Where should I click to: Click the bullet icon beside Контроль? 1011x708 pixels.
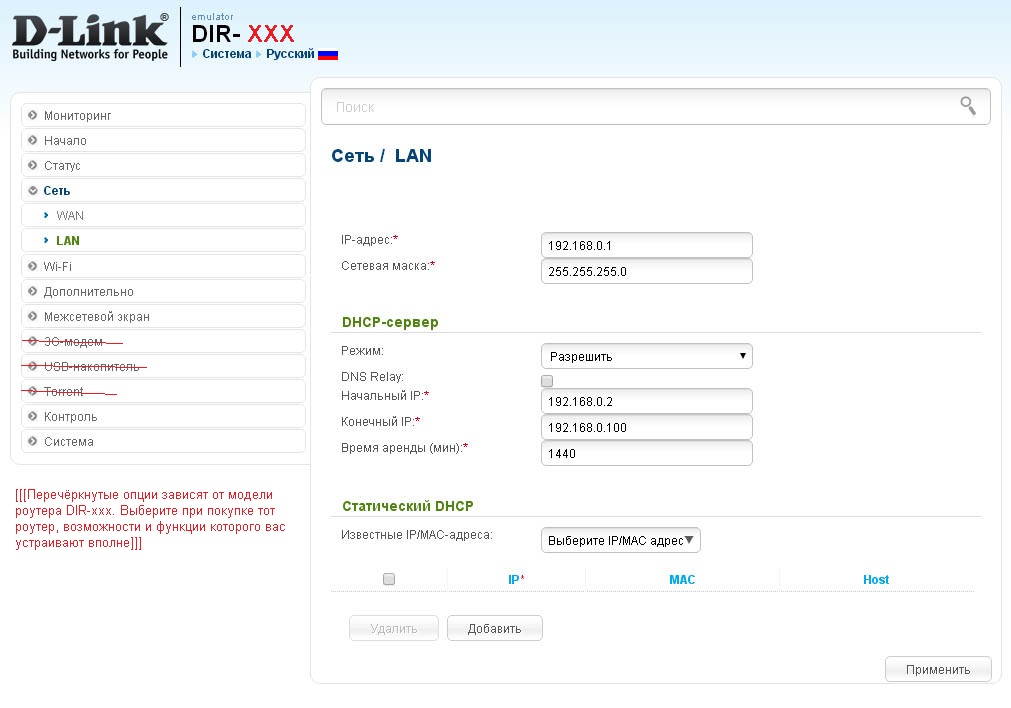pyautogui.click(x=32, y=416)
